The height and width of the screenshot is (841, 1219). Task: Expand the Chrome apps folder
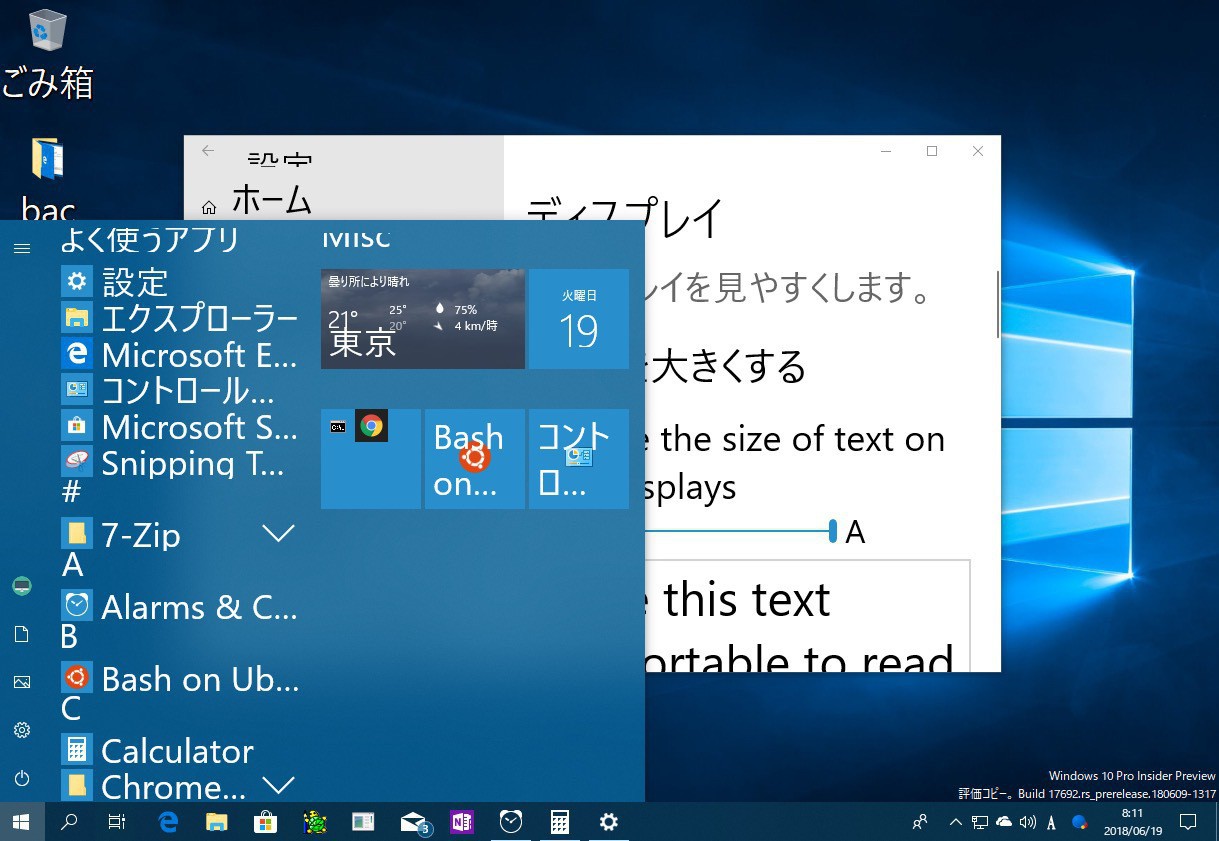[278, 784]
